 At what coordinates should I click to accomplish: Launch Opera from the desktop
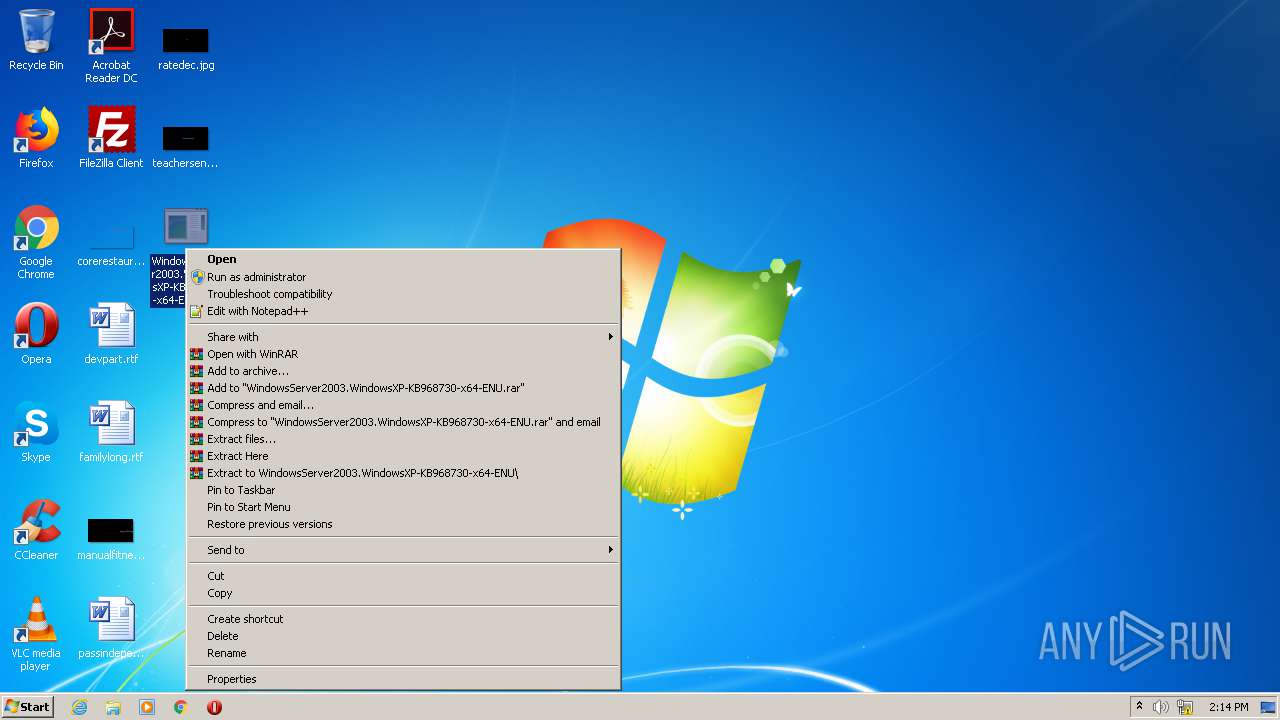pyautogui.click(x=36, y=334)
